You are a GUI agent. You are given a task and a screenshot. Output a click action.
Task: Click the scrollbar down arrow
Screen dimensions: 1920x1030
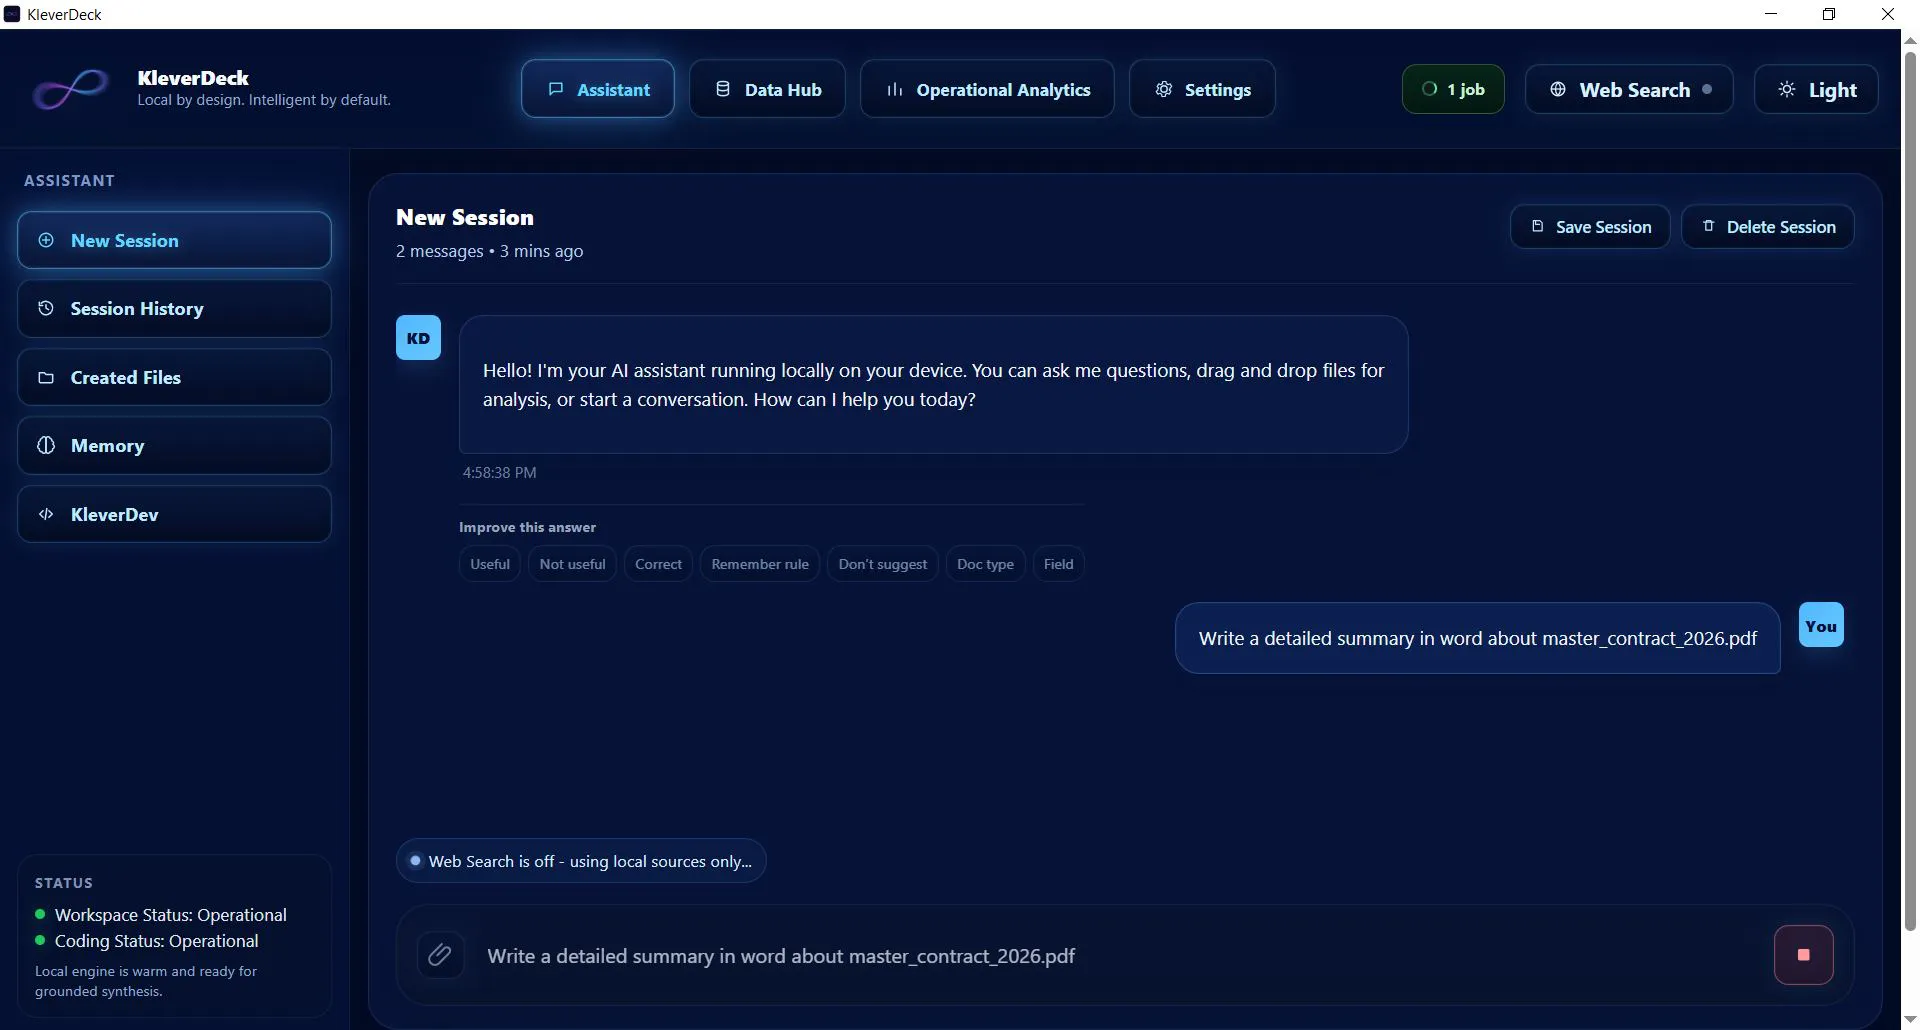coord(1910,1020)
